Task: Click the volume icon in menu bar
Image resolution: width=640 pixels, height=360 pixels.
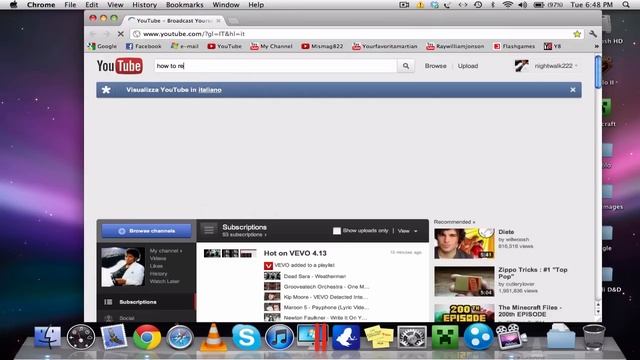Action: [x=522, y=5]
